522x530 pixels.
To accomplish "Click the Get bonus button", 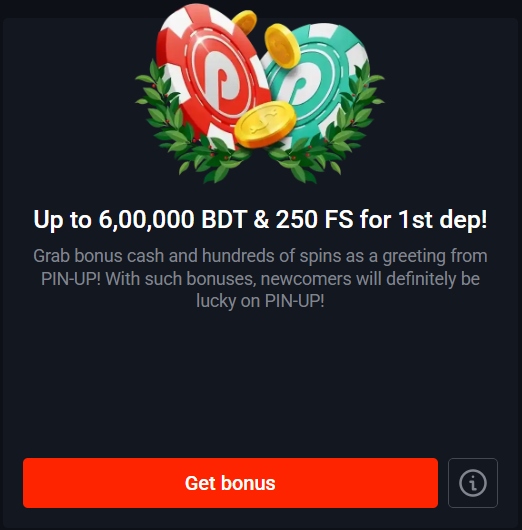I will (x=230, y=483).
